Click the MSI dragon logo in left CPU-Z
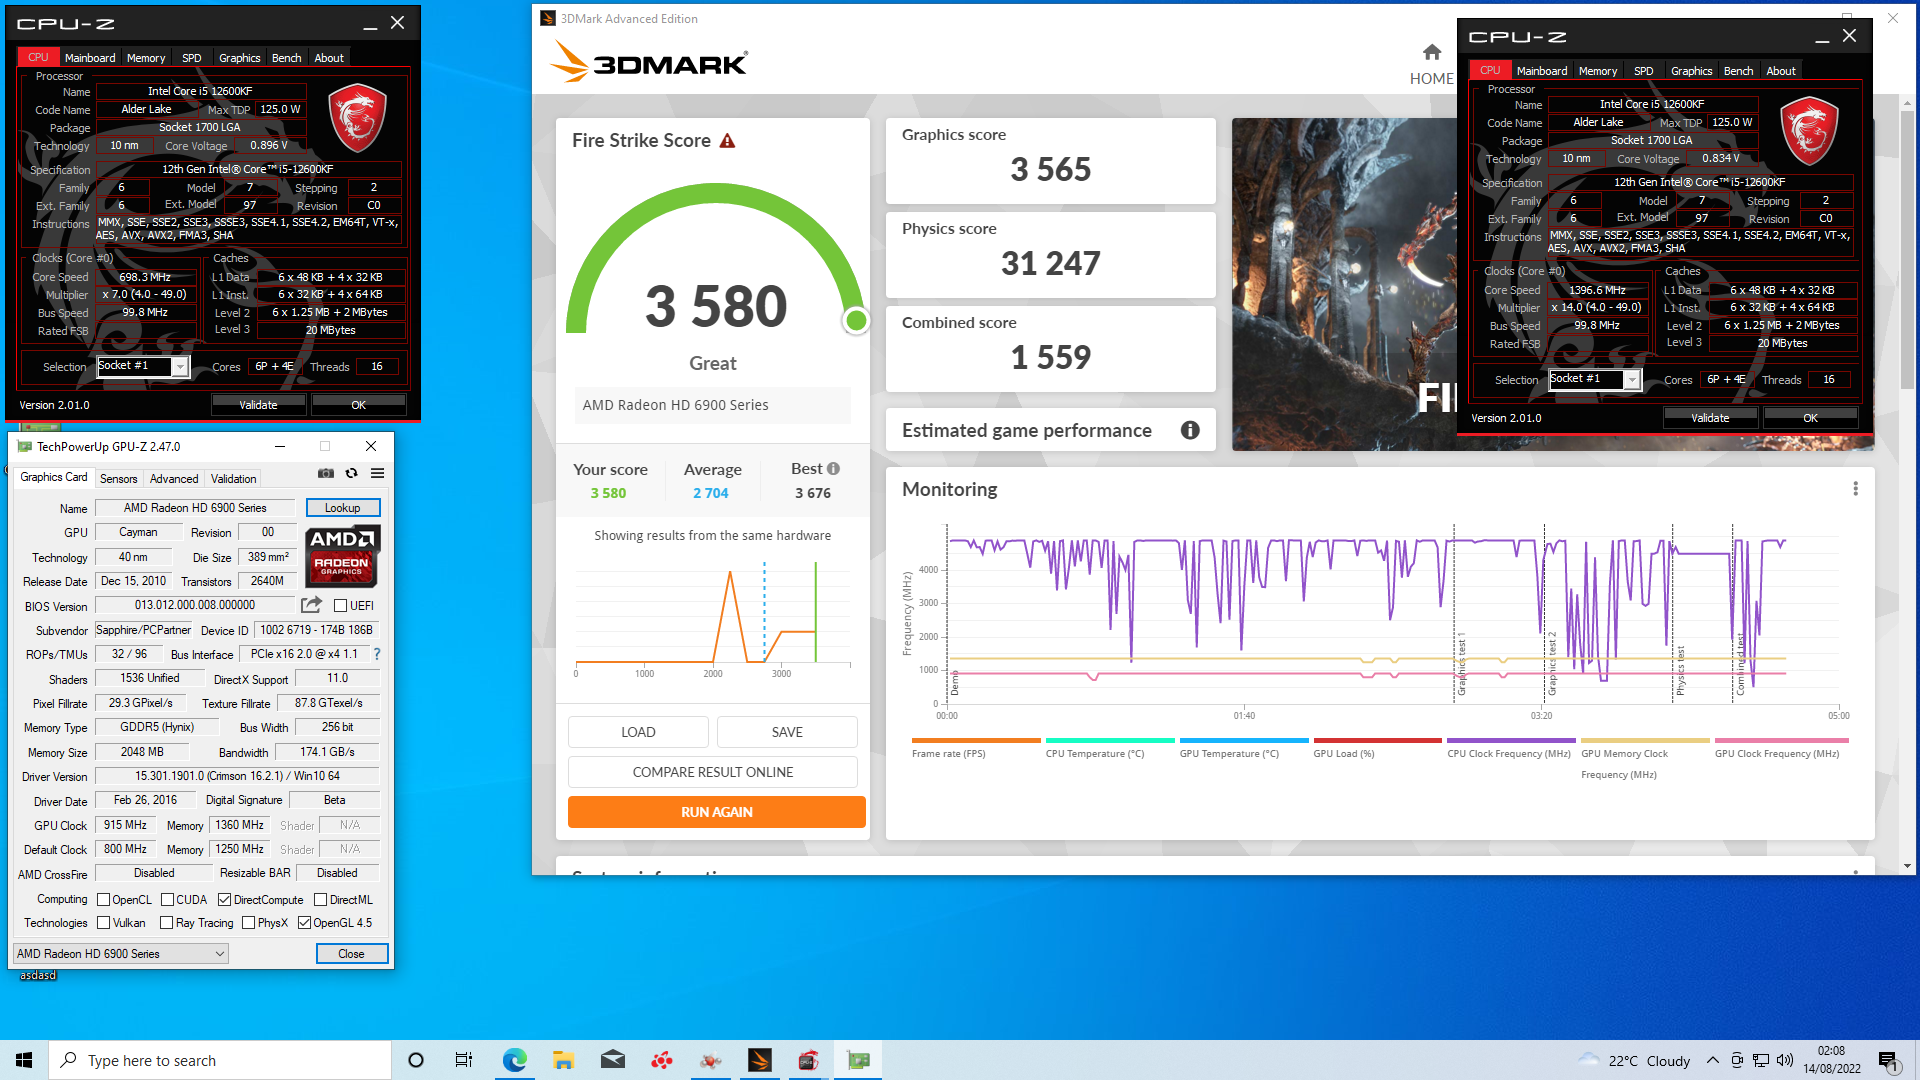 357,117
